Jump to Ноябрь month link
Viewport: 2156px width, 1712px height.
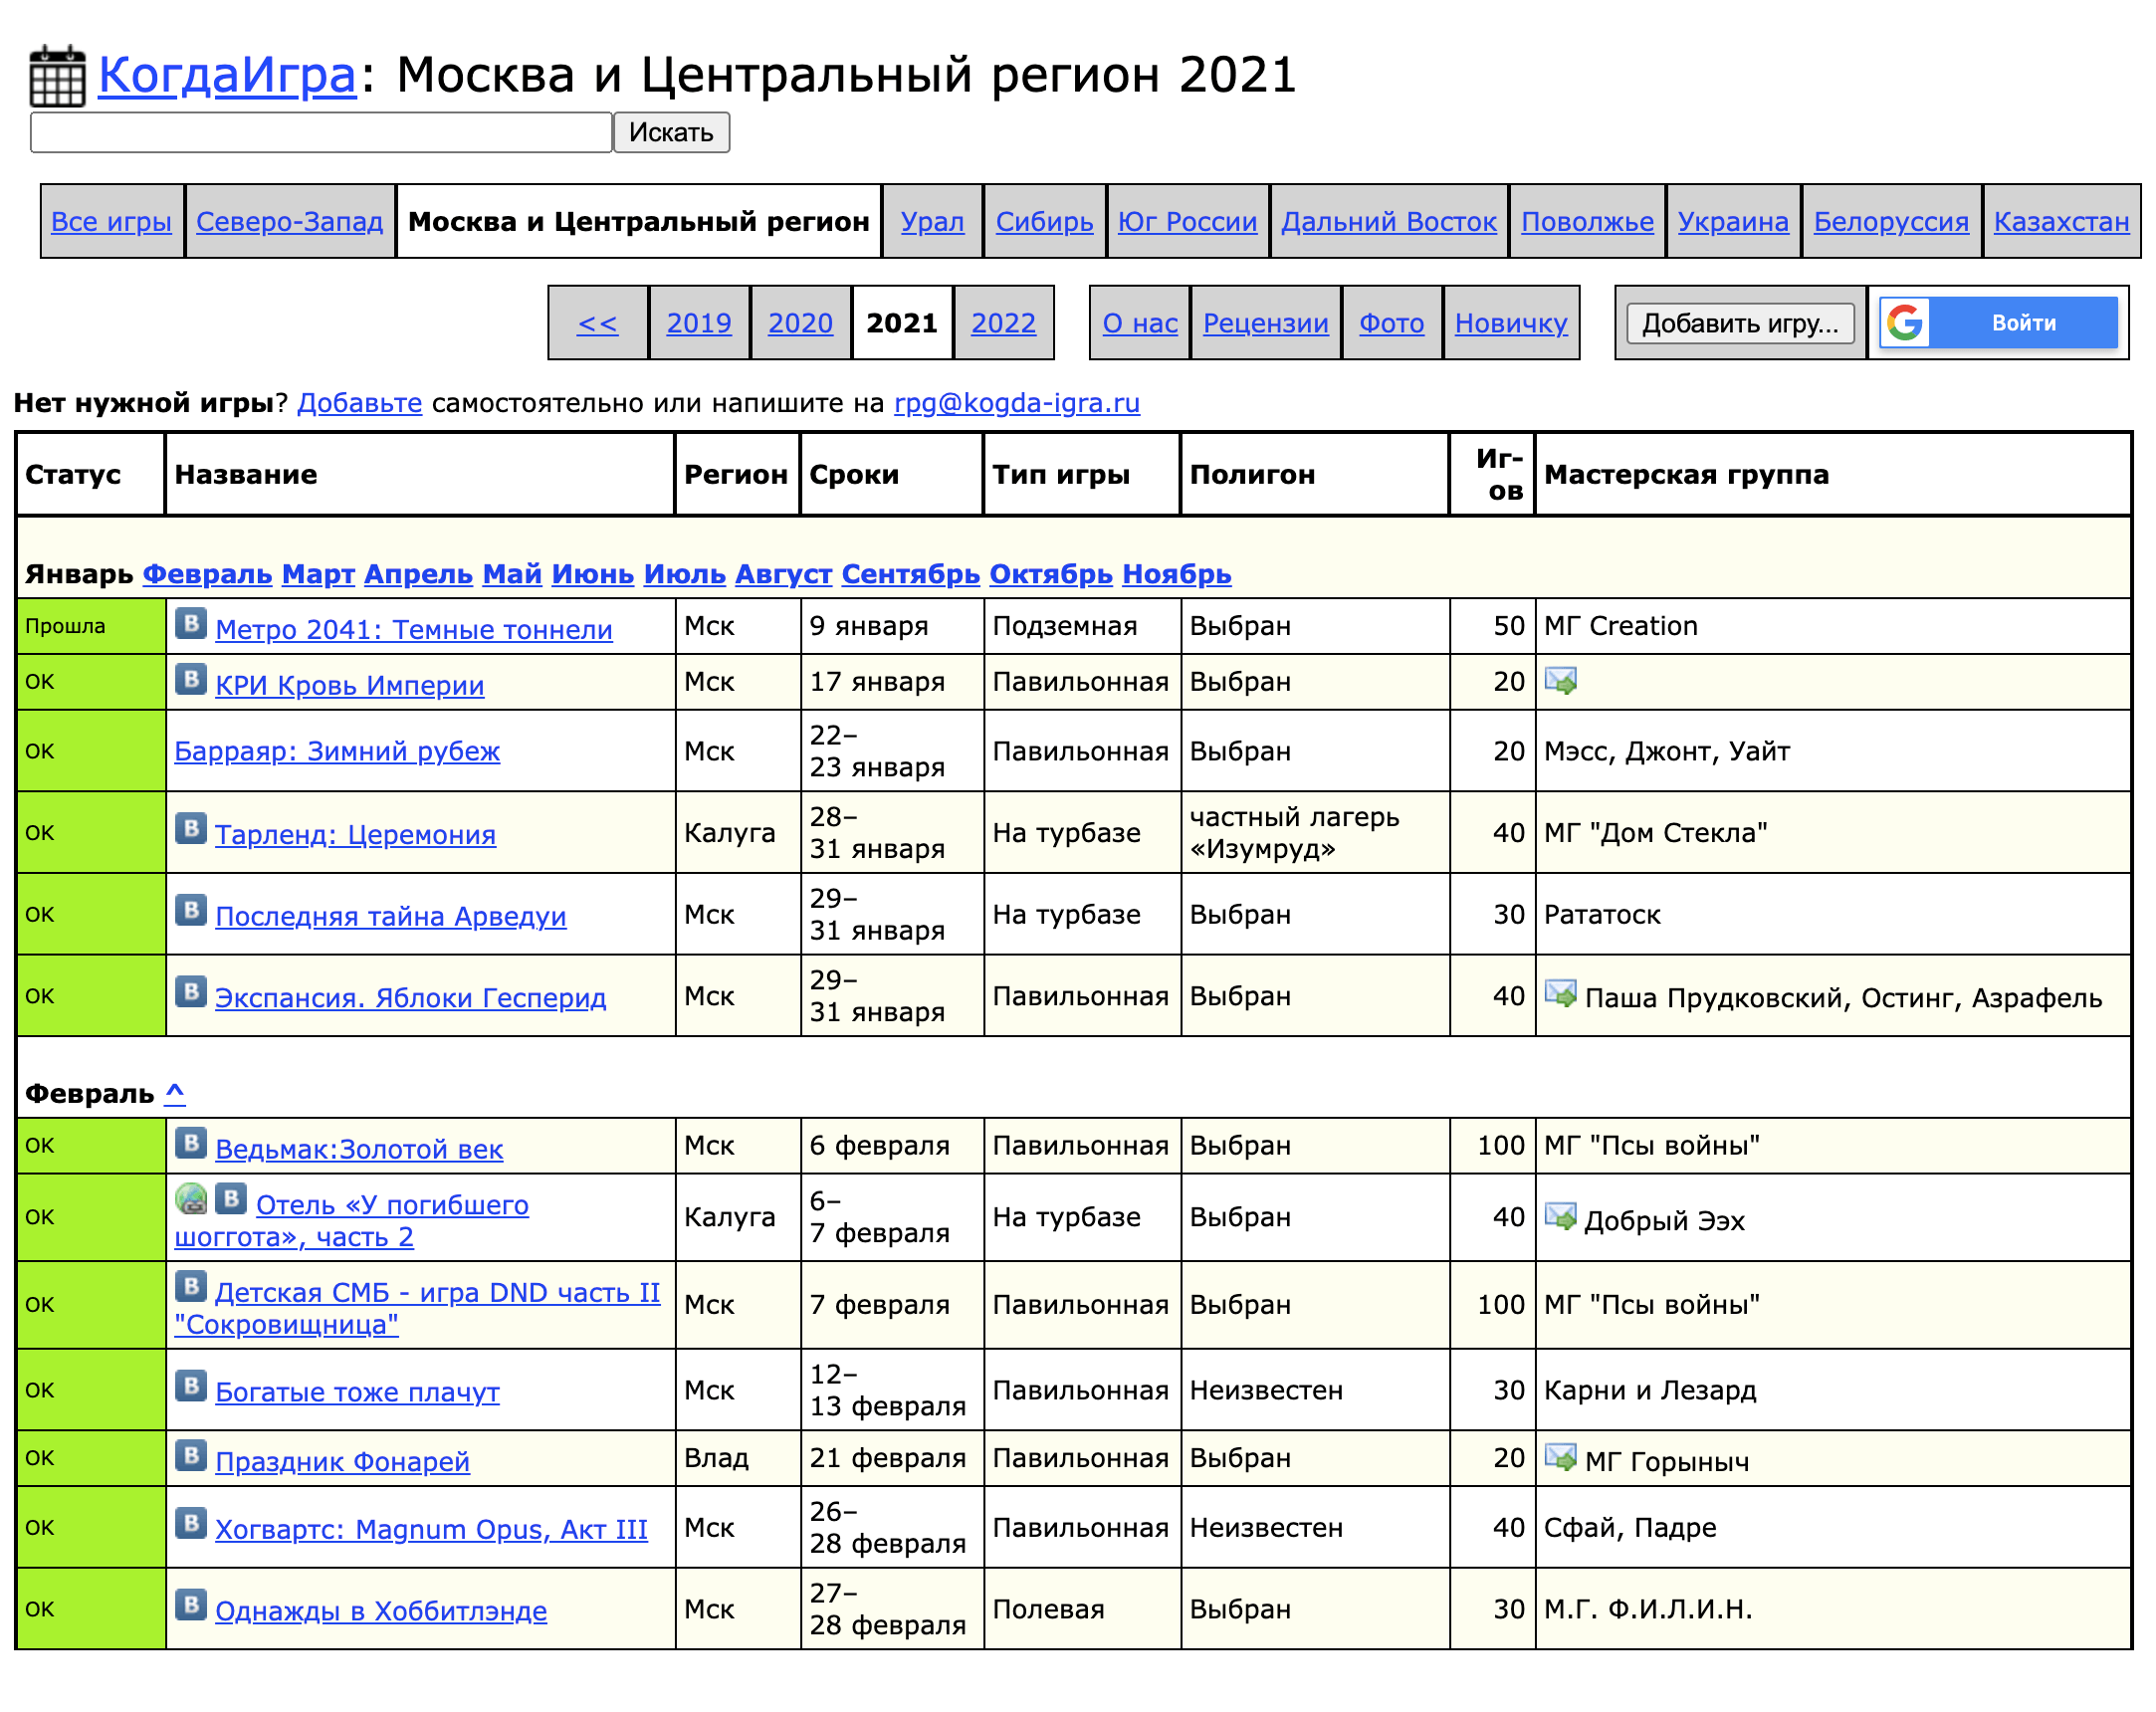1177,574
